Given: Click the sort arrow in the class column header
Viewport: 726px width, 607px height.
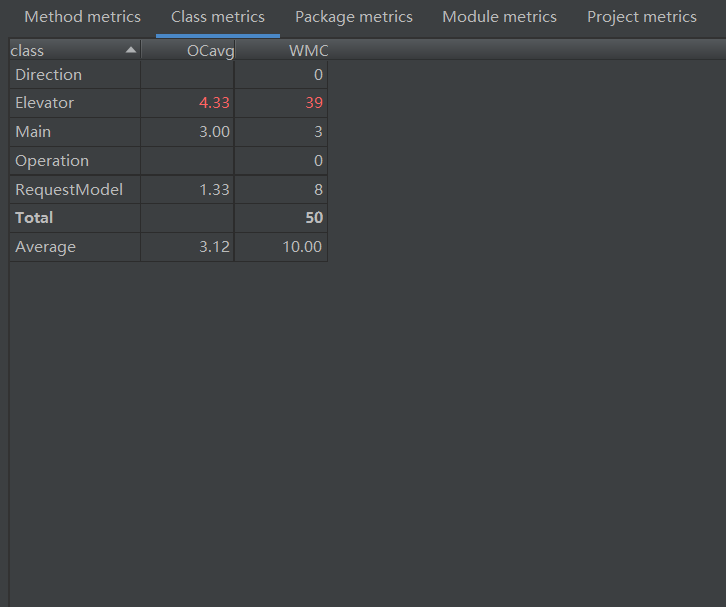Looking at the screenshot, I should point(130,50).
